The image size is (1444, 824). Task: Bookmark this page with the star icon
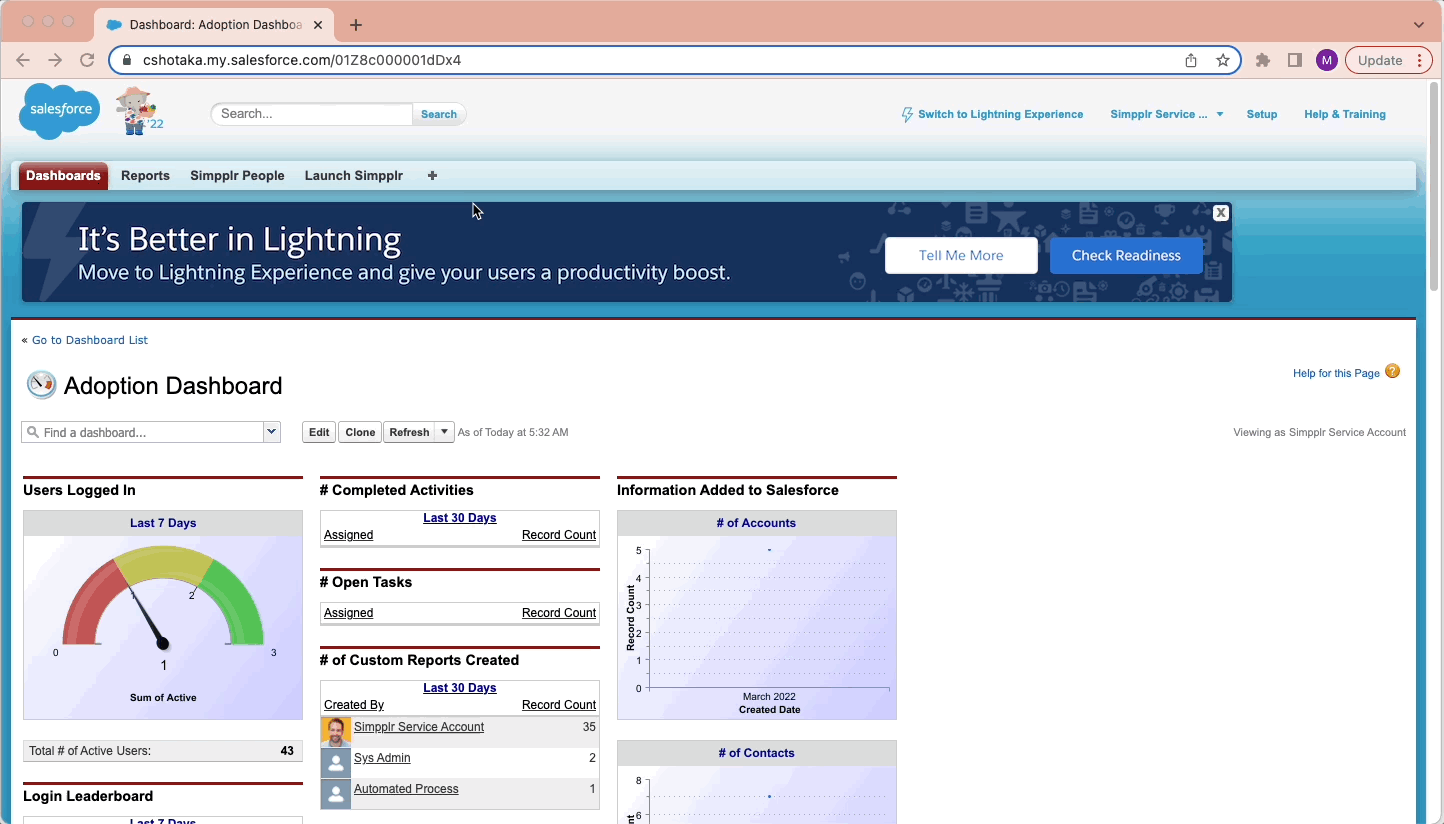point(1222,60)
